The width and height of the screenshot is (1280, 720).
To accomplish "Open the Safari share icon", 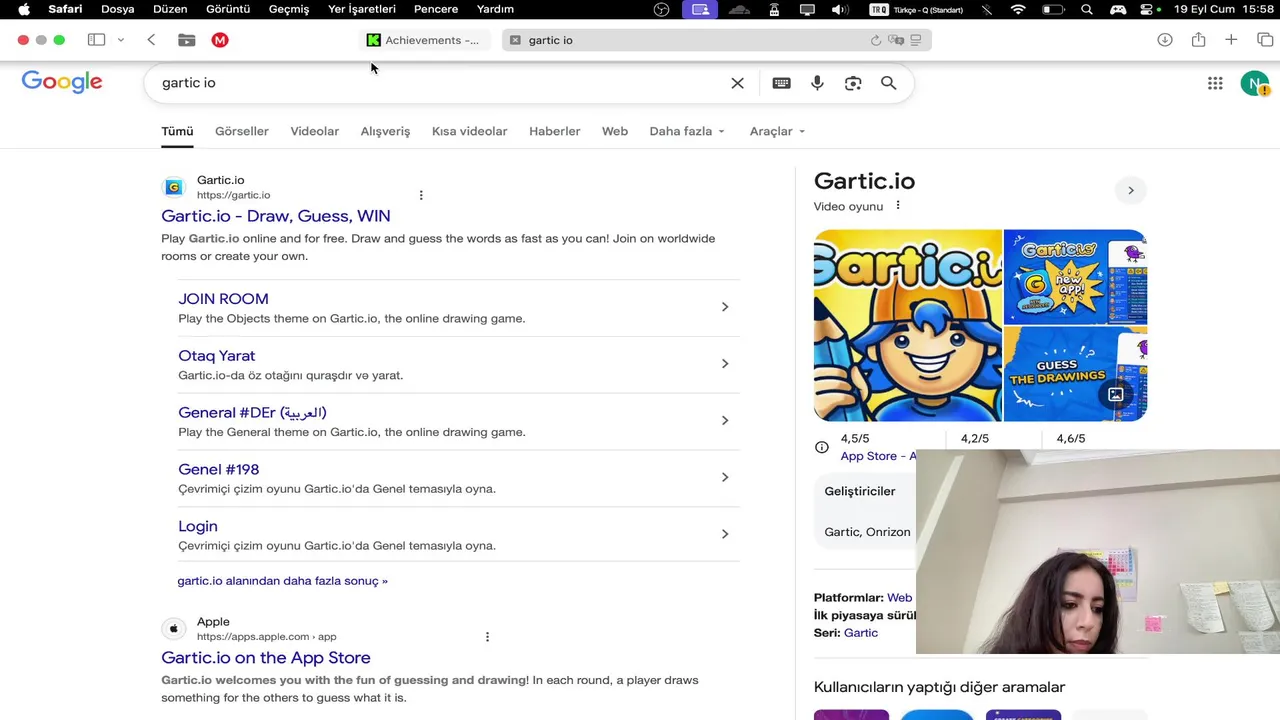I will pos(1198,40).
